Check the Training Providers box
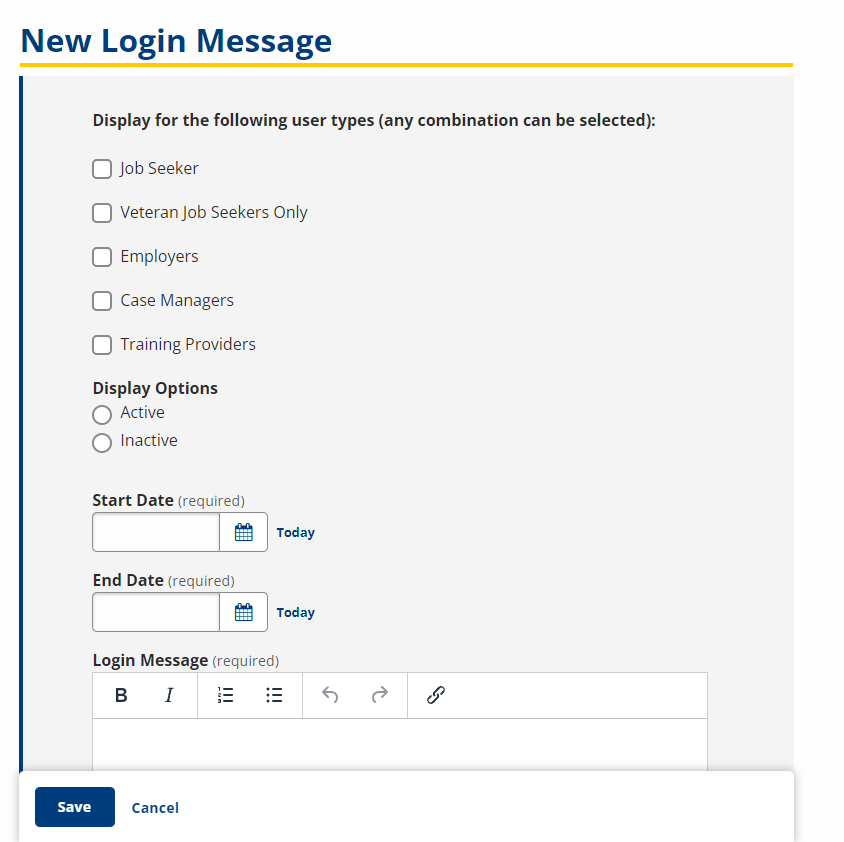Image resolution: width=844 pixels, height=842 pixels. coord(102,345)
